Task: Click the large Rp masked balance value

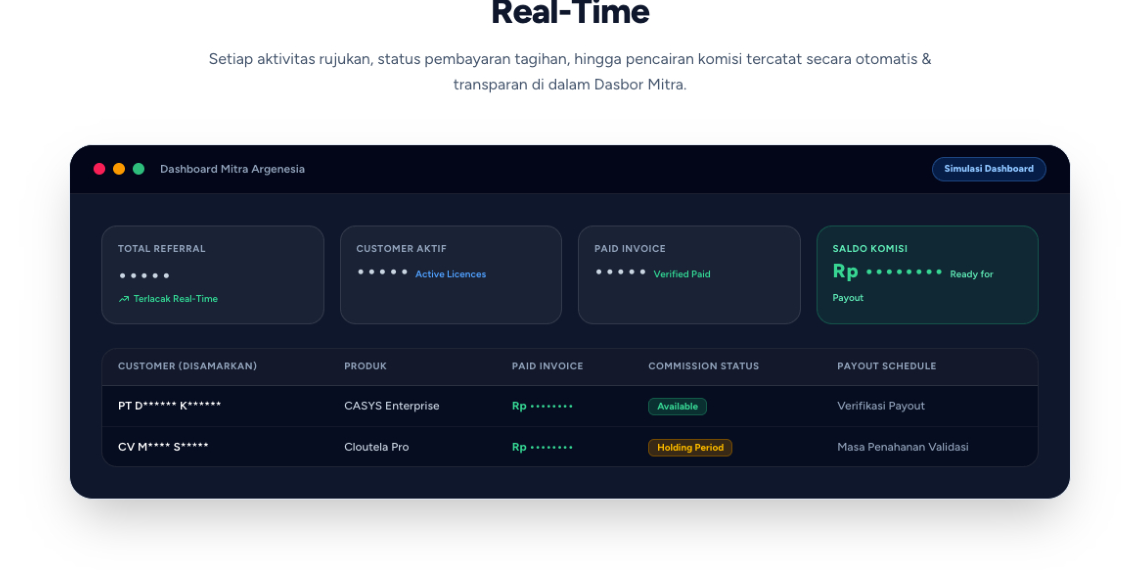Action: [x=887, y=272]
